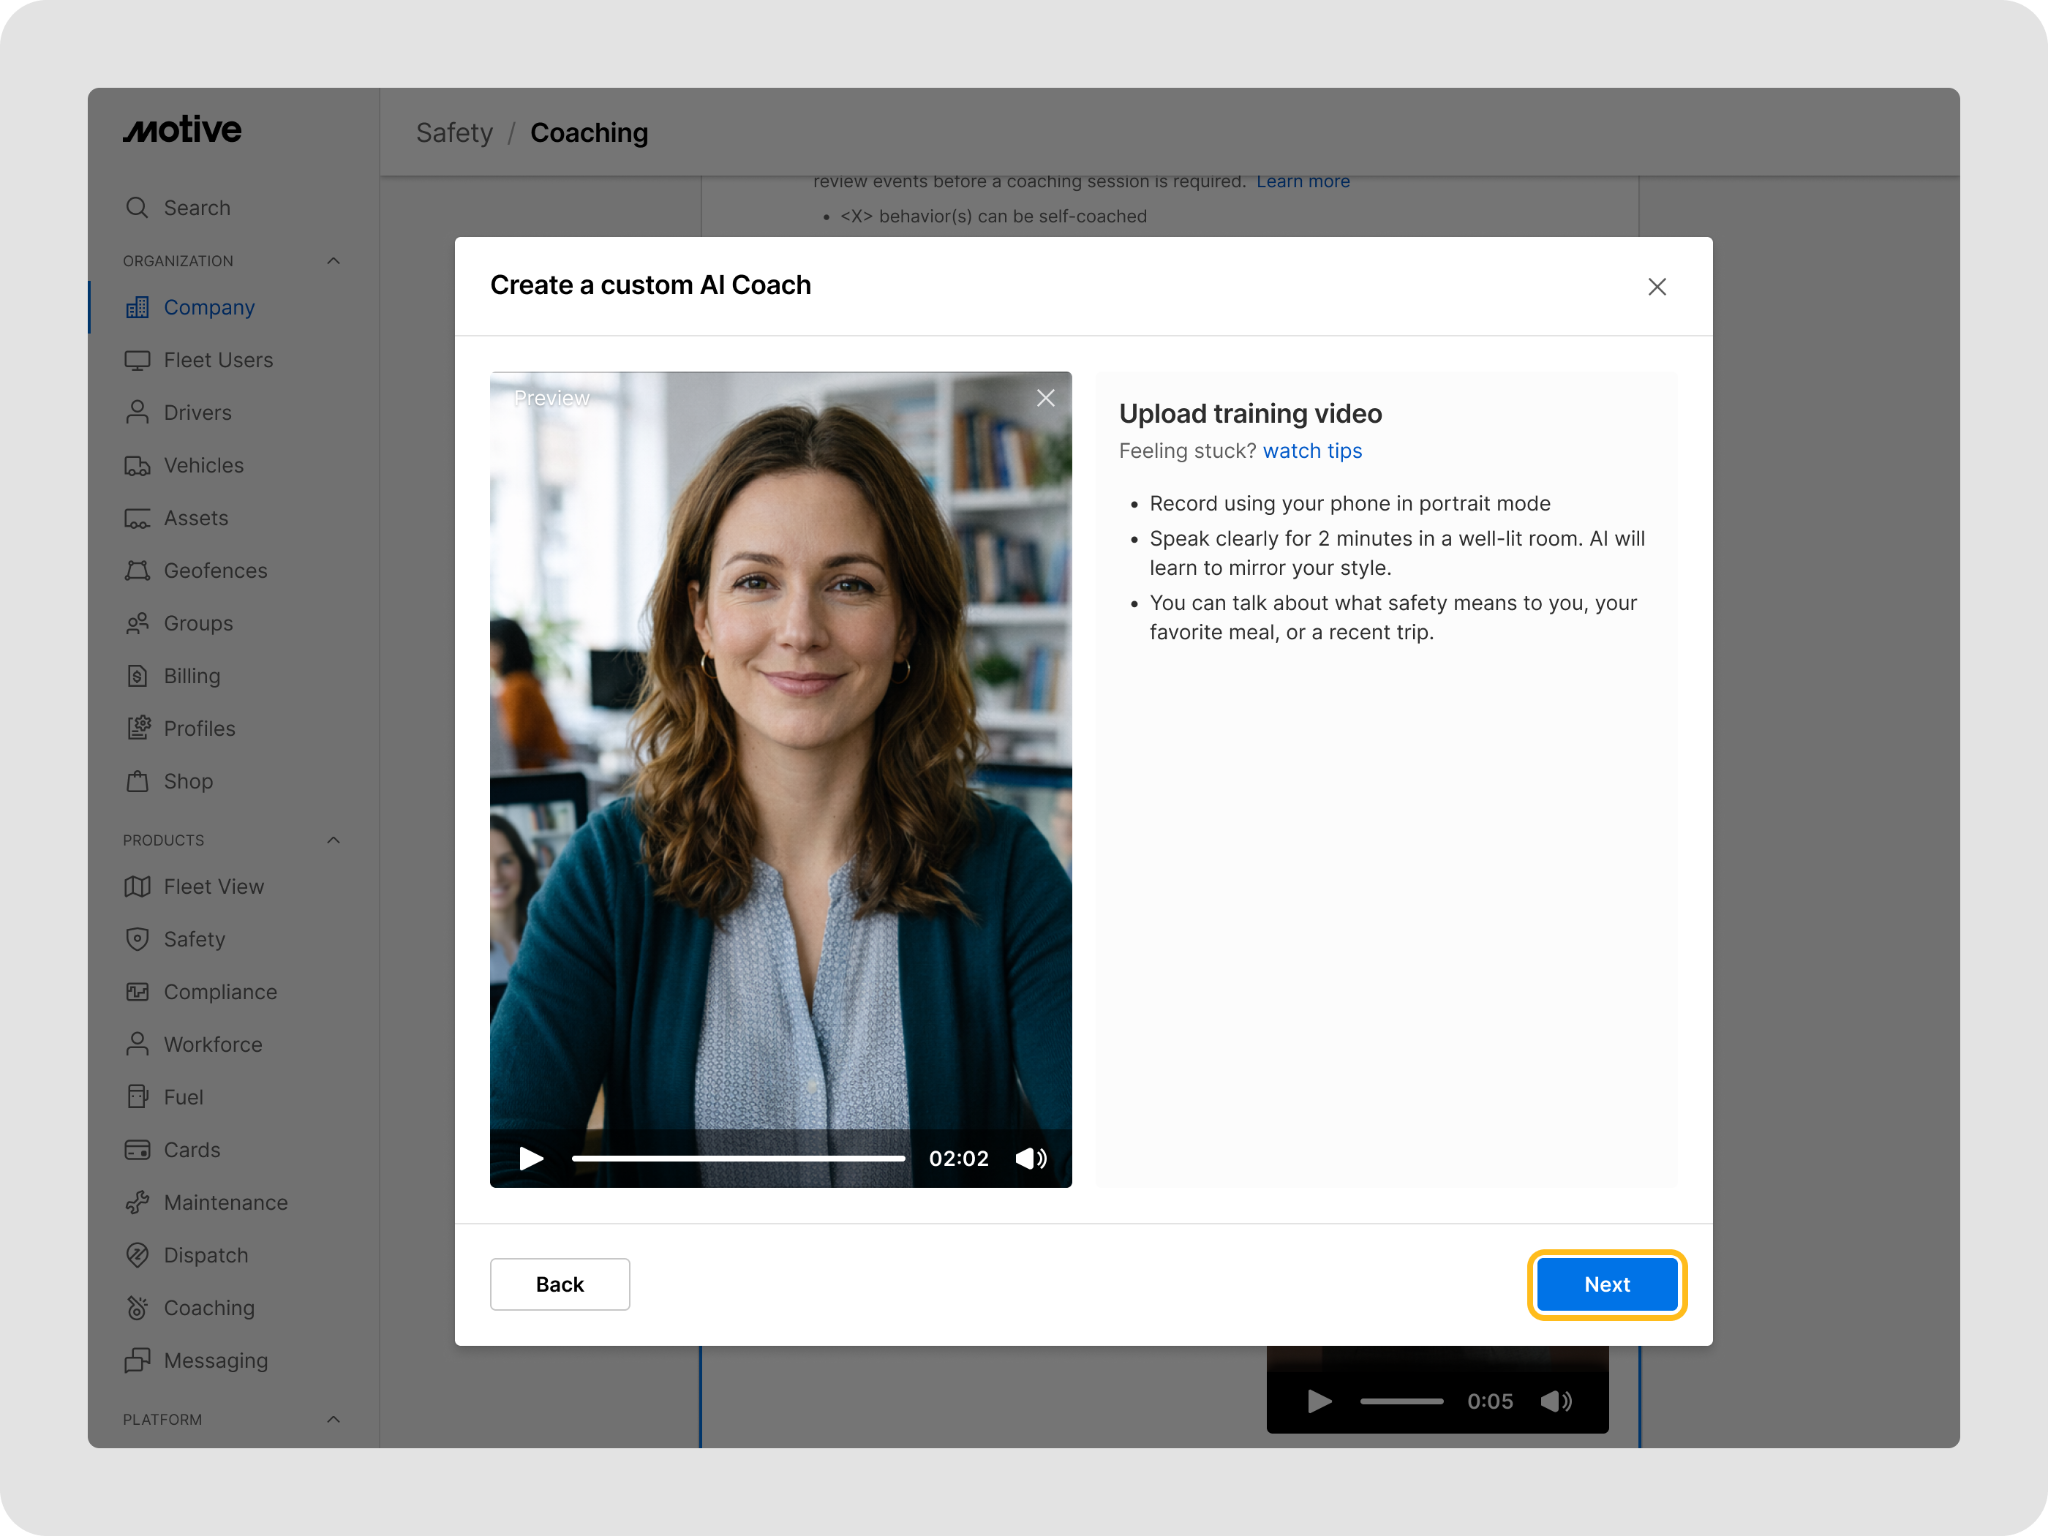
Task: Open the Compliance product page
Action: tap(221, 991)
